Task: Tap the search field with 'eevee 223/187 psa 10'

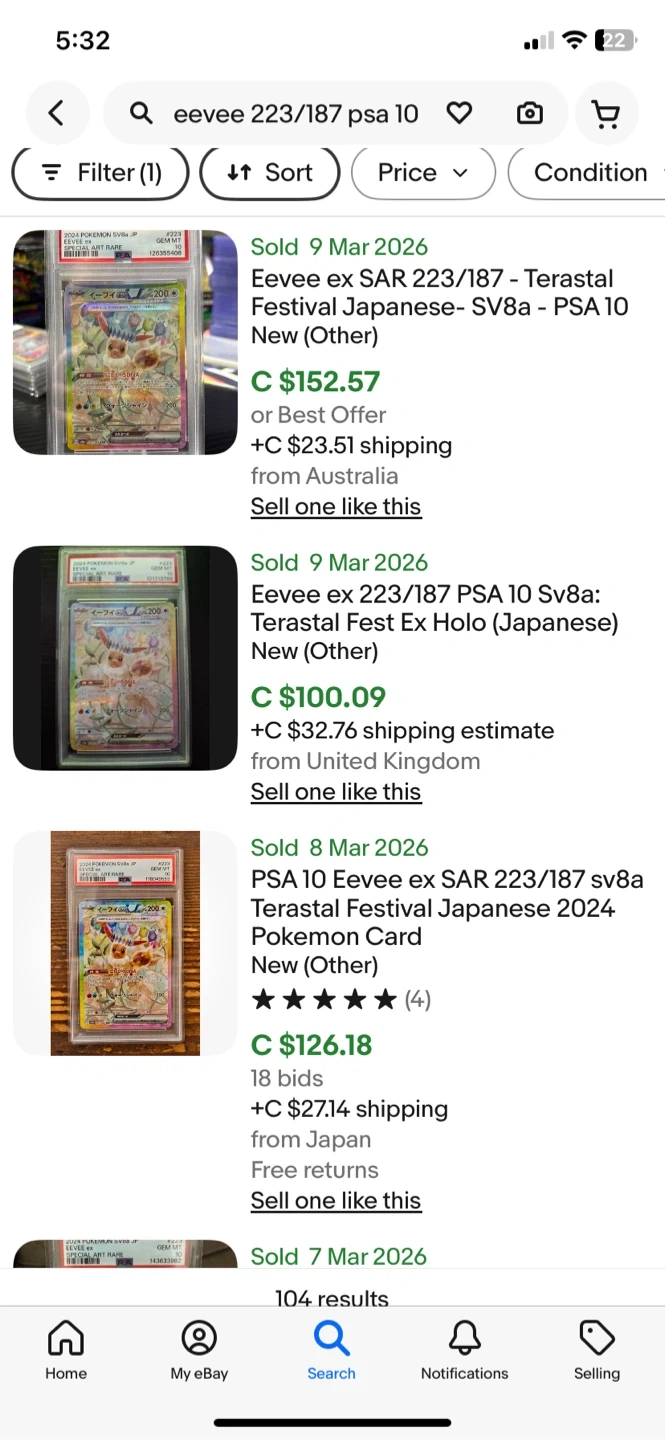Action: 296,114
